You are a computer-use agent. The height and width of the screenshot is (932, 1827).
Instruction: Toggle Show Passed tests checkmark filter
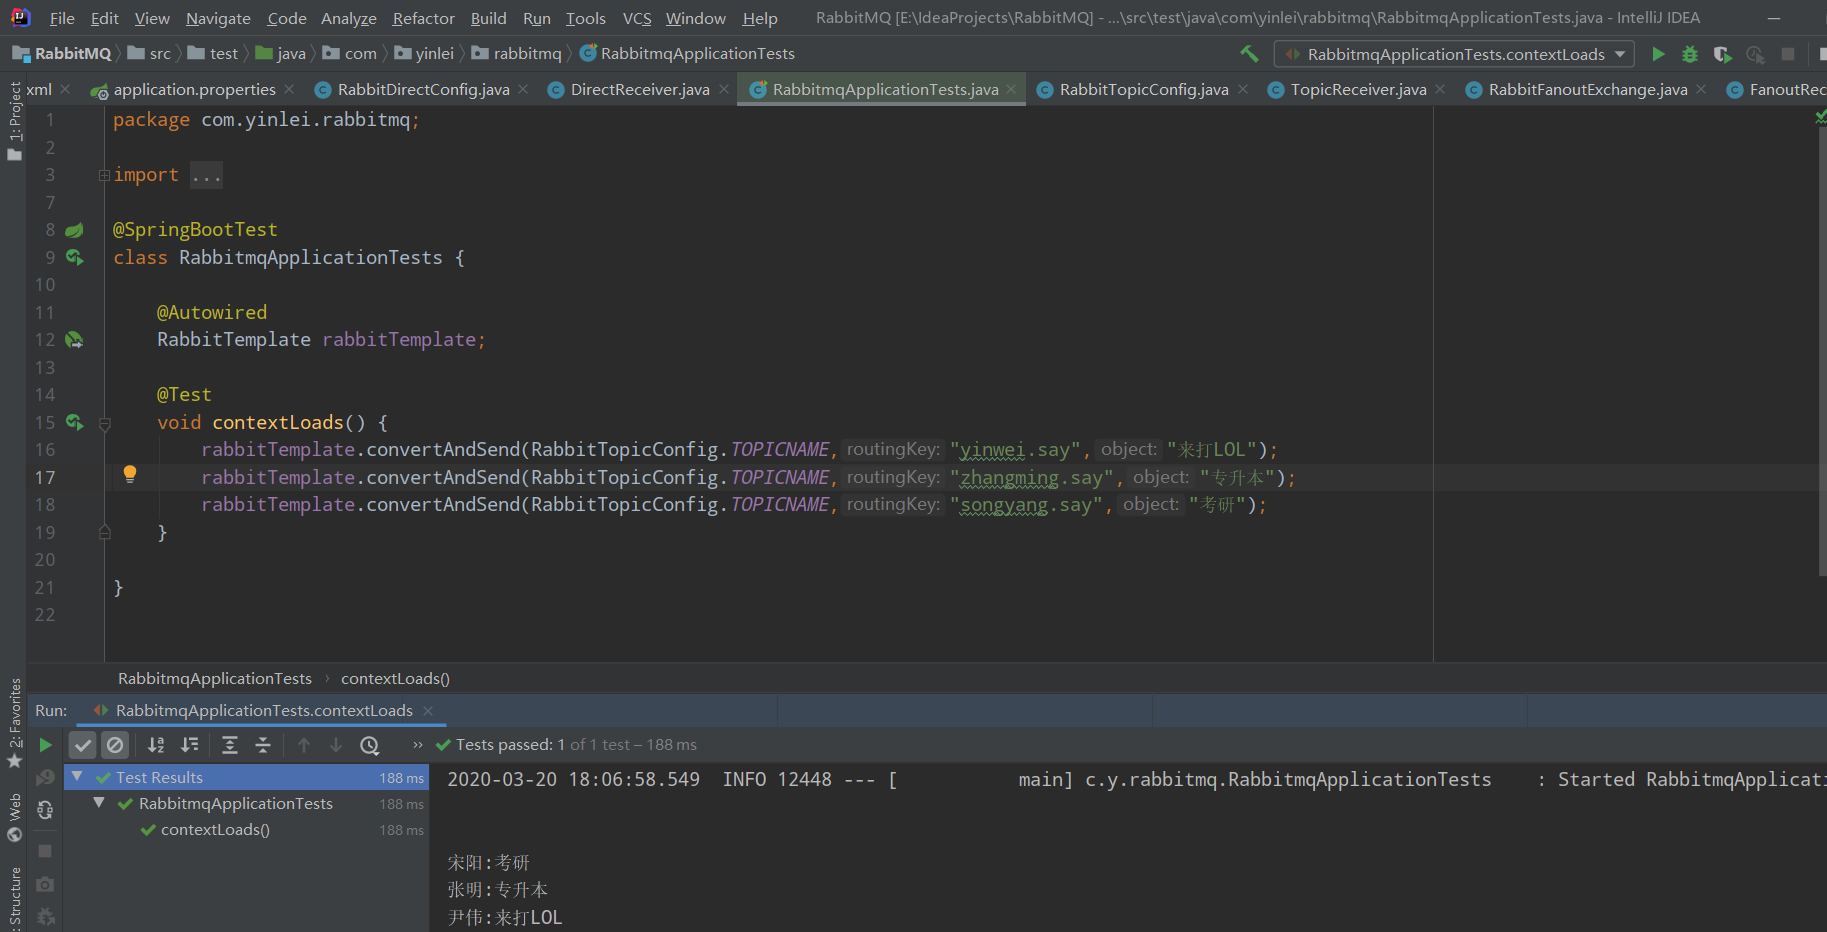[83, 744]
